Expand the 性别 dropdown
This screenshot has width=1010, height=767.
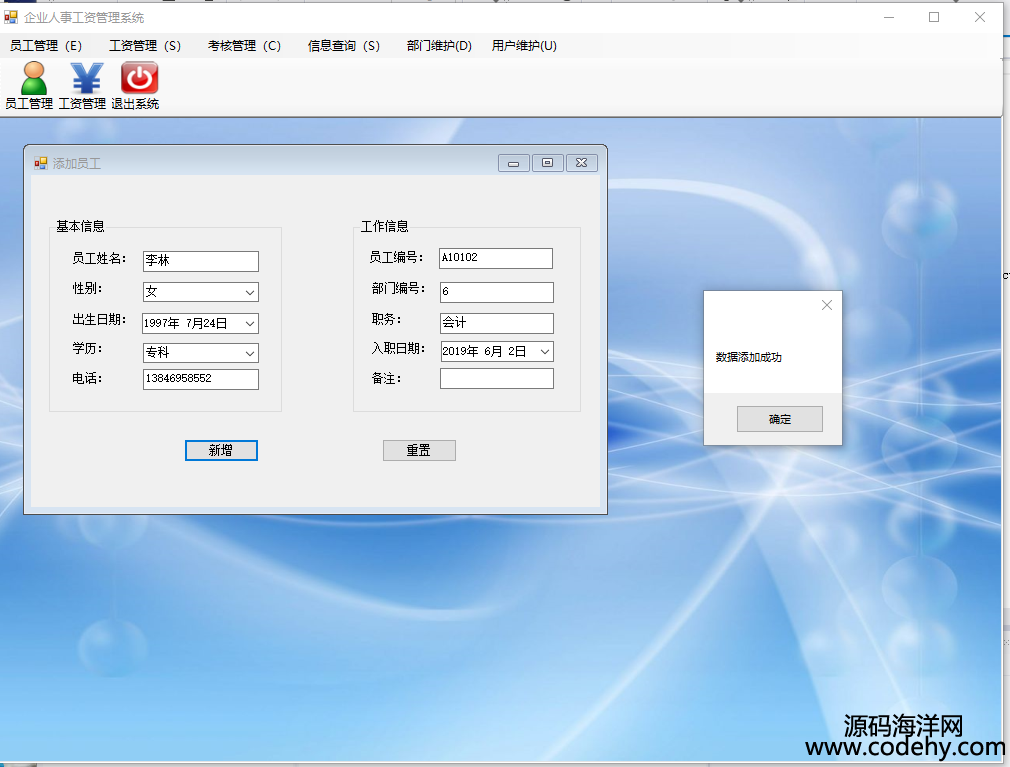click(249, 292)
